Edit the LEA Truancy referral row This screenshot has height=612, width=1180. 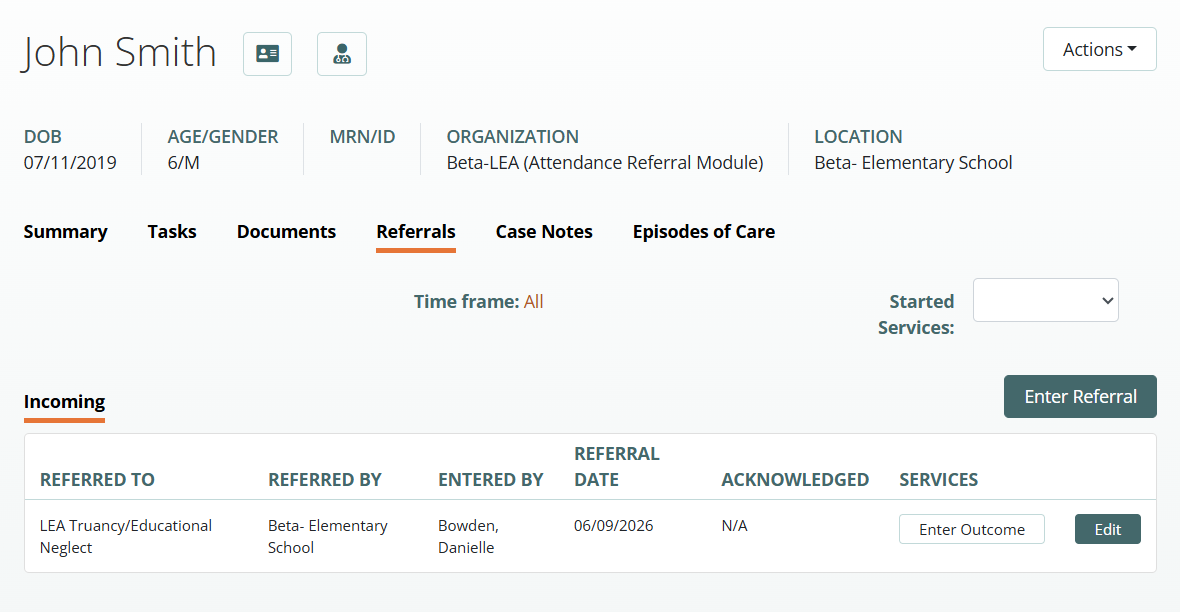1107,529
